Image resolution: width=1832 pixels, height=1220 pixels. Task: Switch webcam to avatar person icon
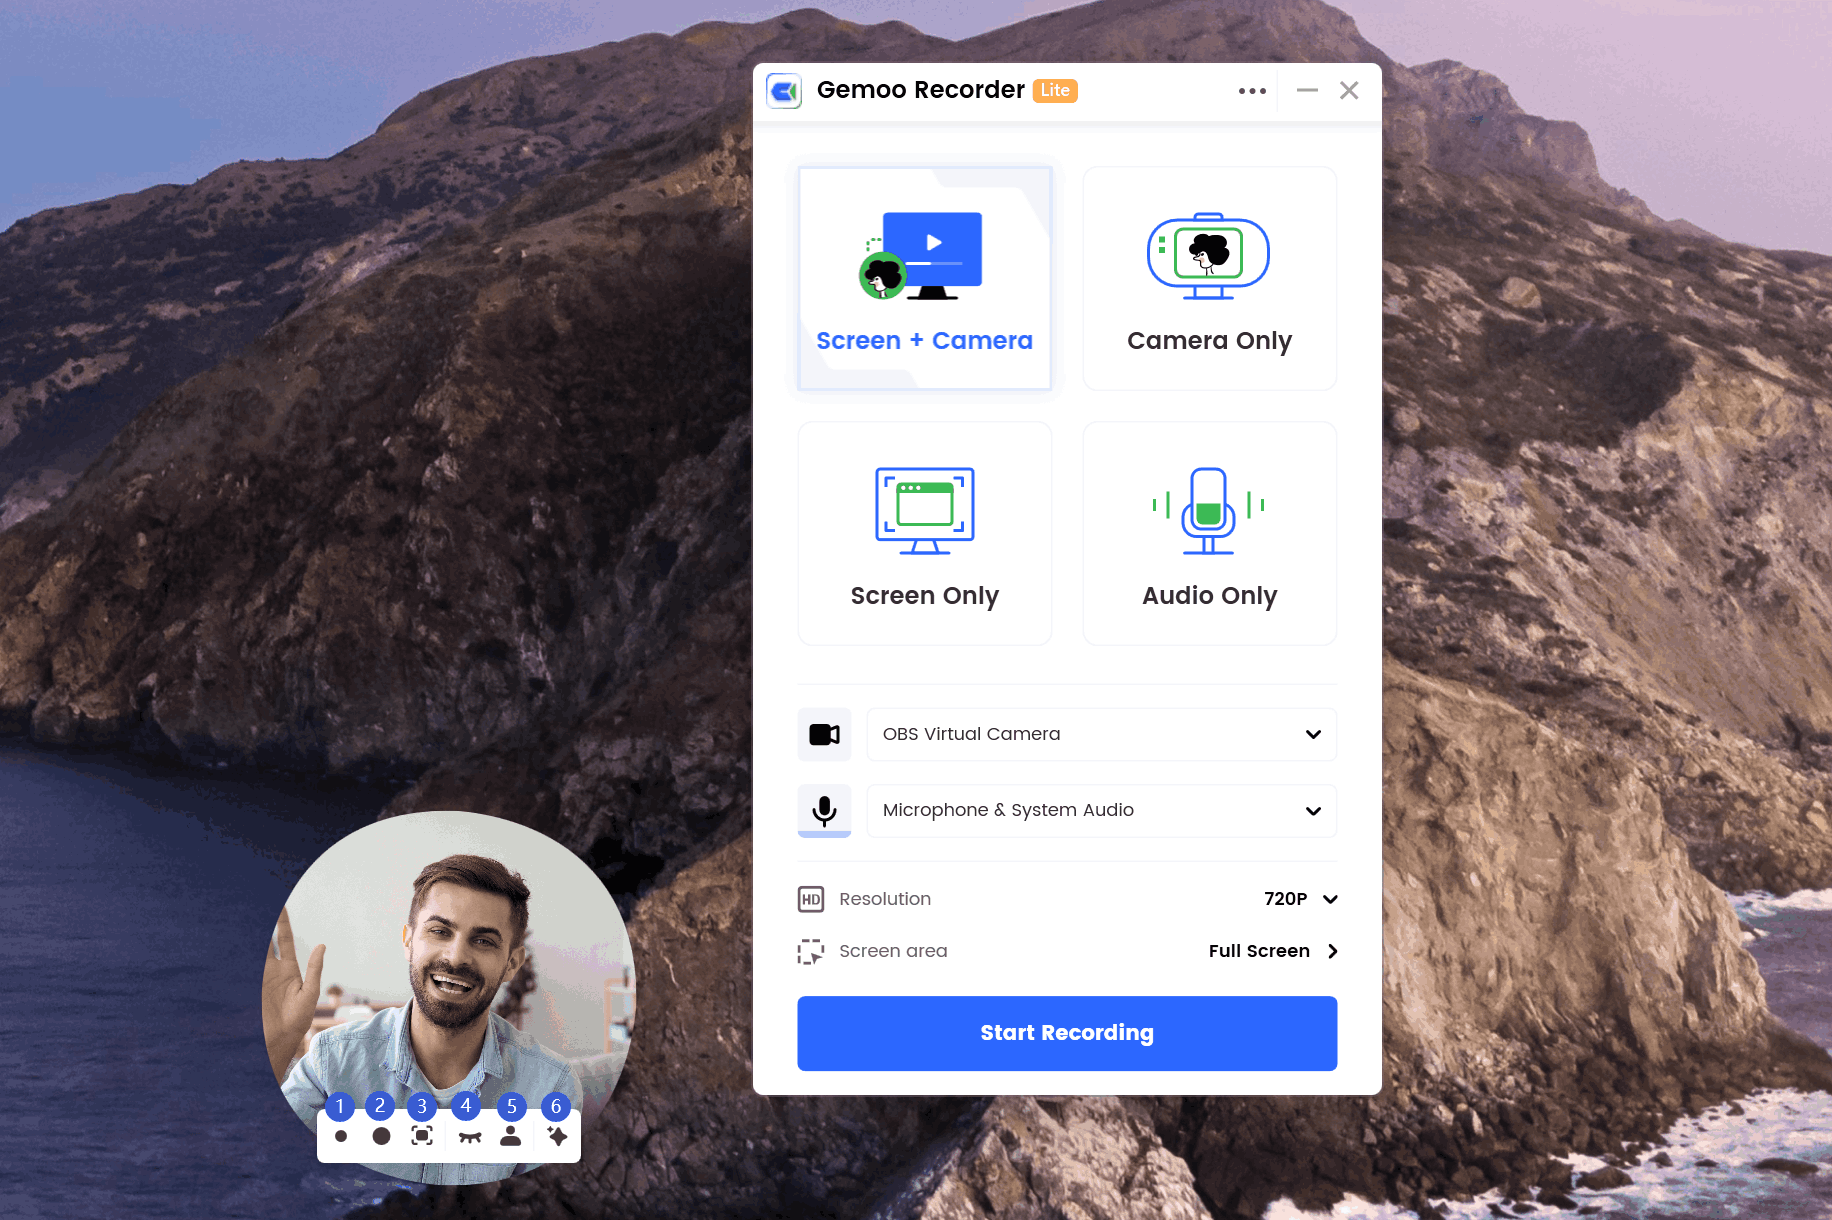[x=511, y=1136]
